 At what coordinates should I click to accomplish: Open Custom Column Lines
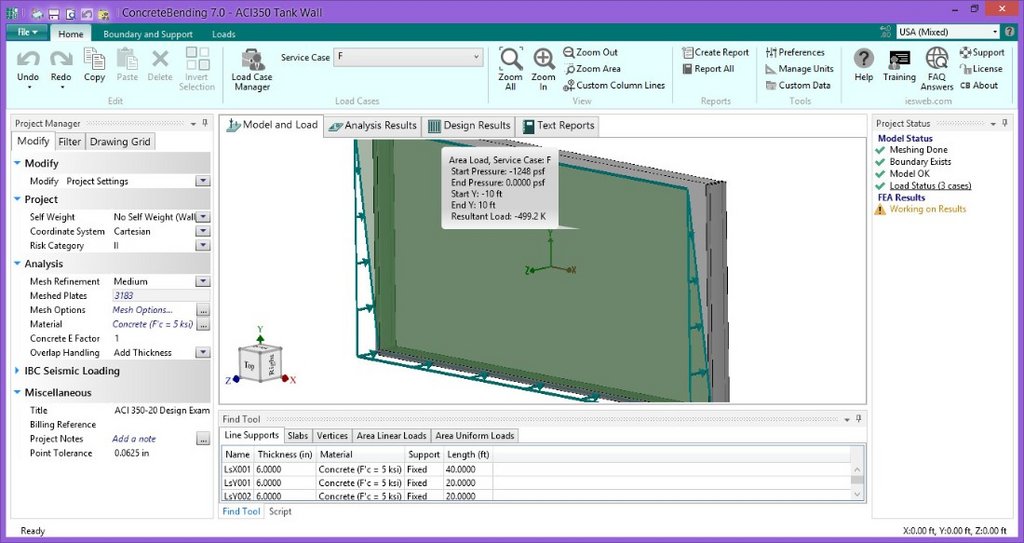point(614,85)
